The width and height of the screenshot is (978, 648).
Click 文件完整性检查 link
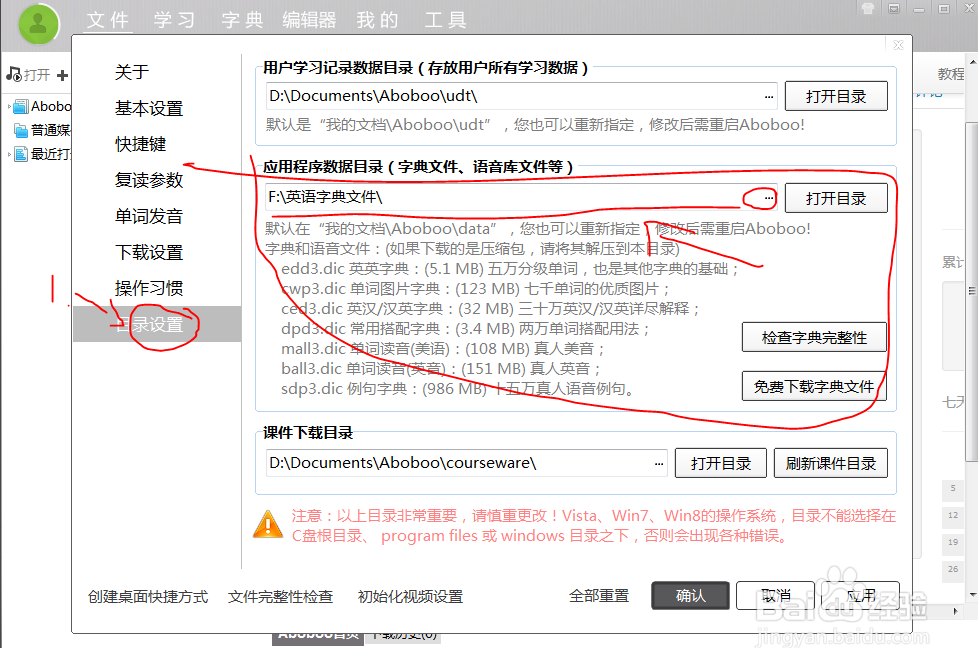click(x=281, y=597)
